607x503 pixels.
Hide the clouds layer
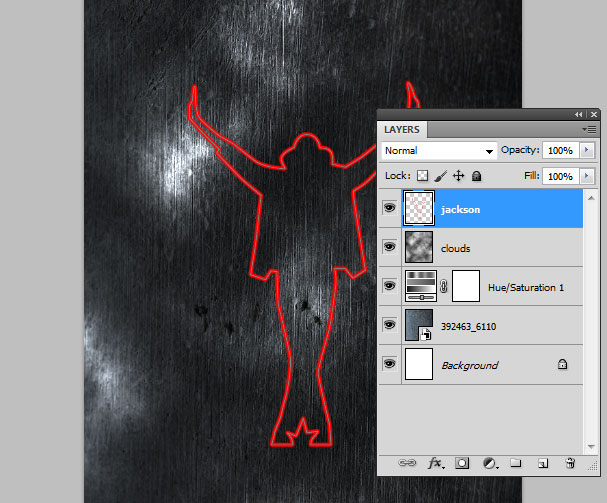tap(389, 247)
